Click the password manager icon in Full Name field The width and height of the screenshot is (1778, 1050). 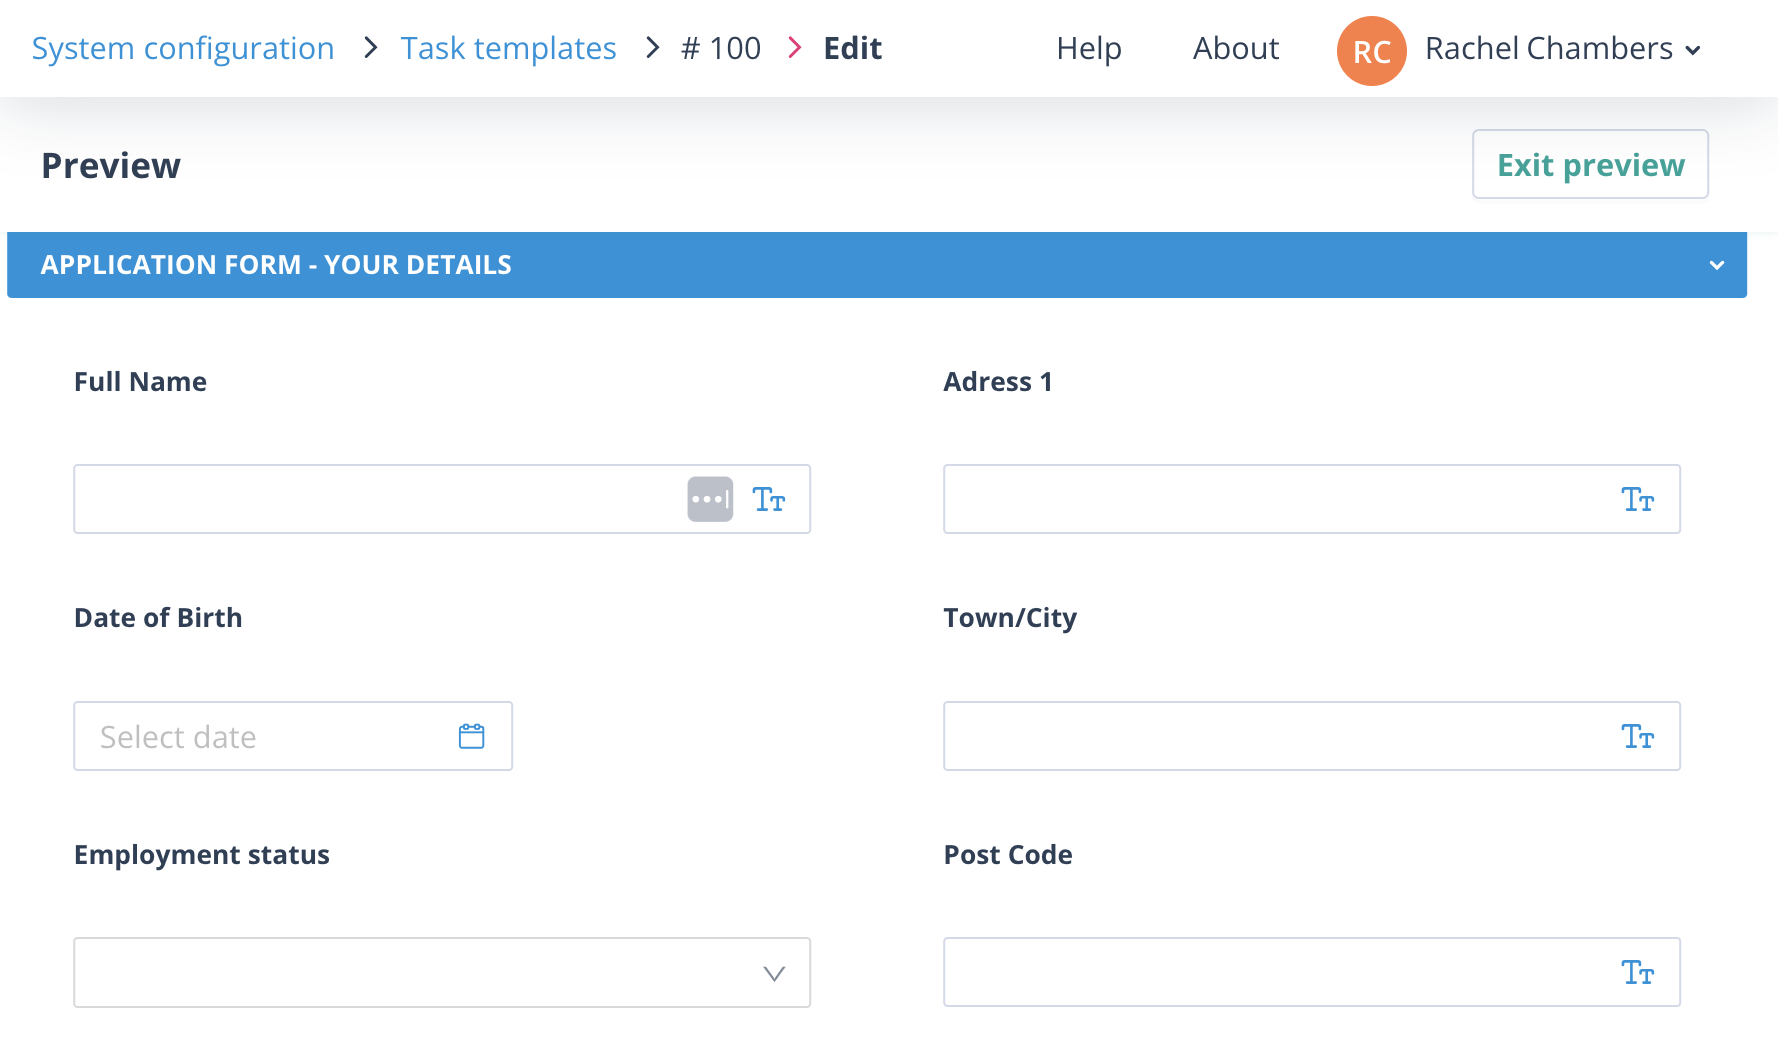[710, 499]
